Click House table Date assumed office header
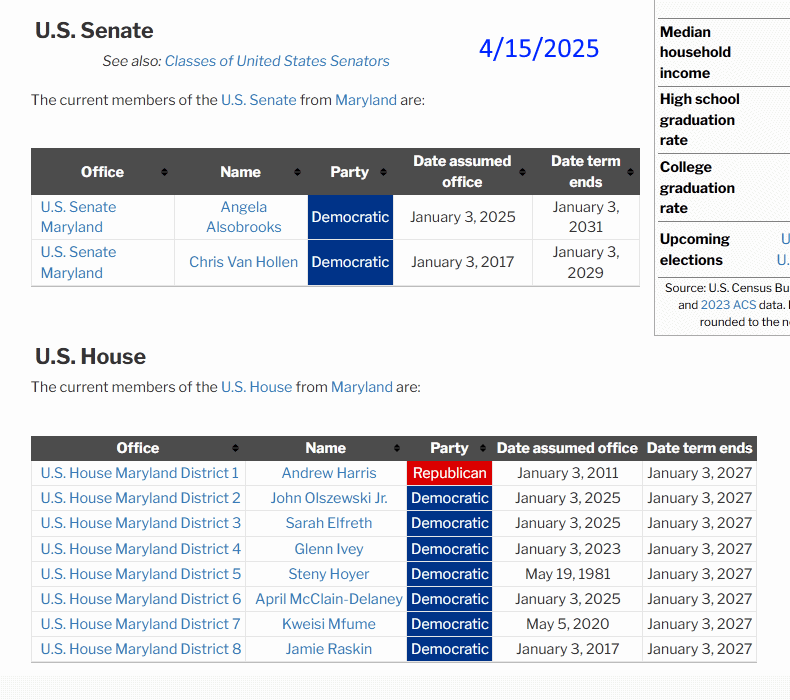790x700 pixels. (x=567, y=448)
